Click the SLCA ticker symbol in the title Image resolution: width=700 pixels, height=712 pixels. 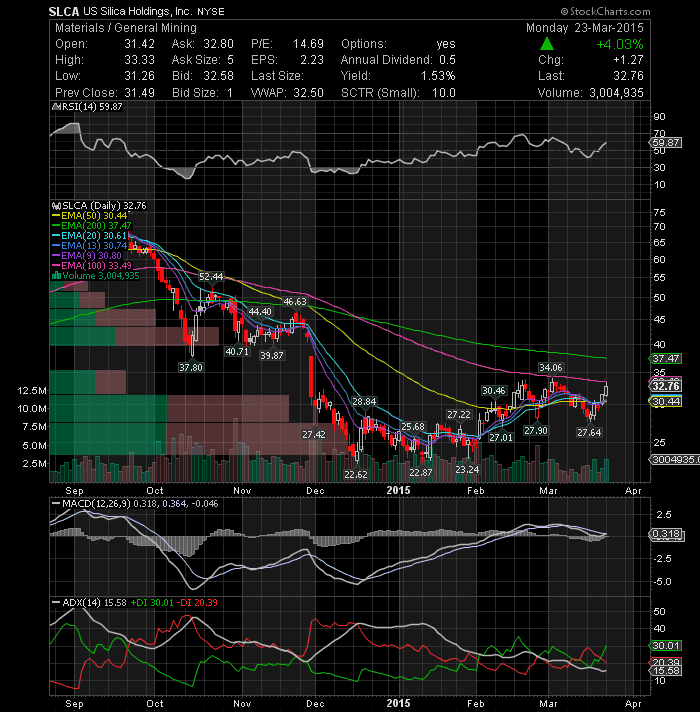(x=64, y=11)
